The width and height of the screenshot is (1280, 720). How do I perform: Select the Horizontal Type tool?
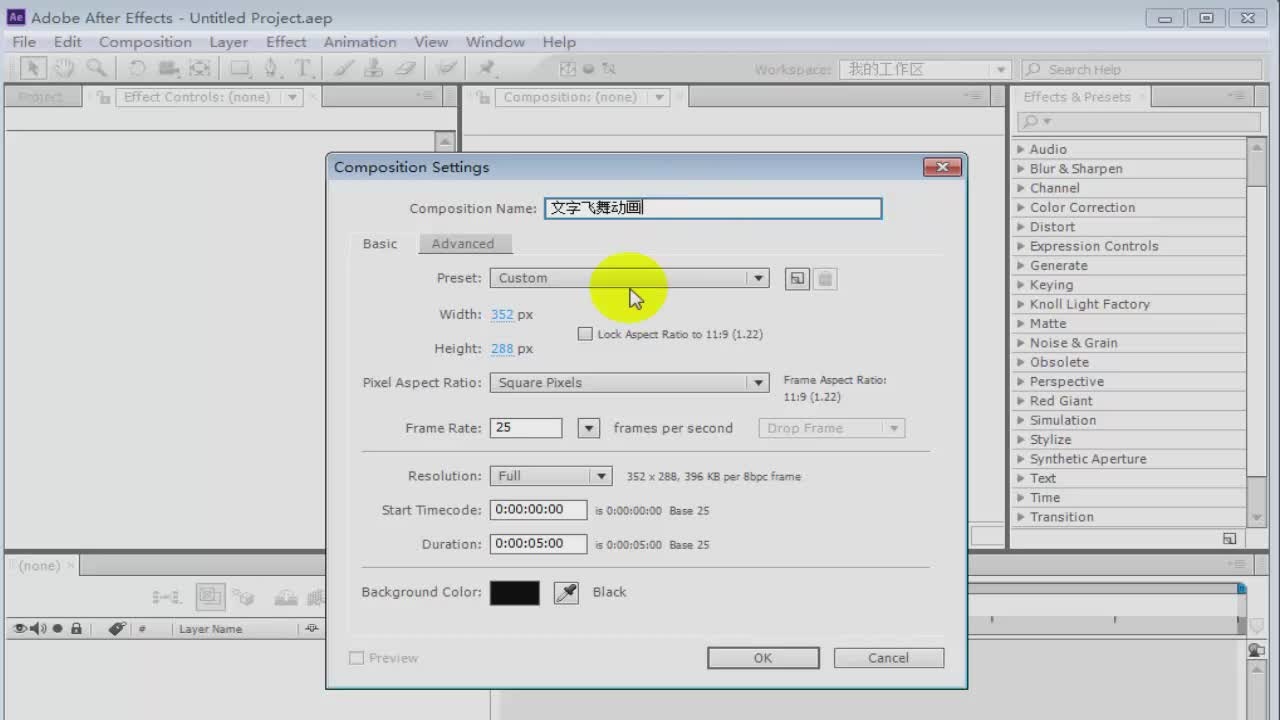[304, 68]
